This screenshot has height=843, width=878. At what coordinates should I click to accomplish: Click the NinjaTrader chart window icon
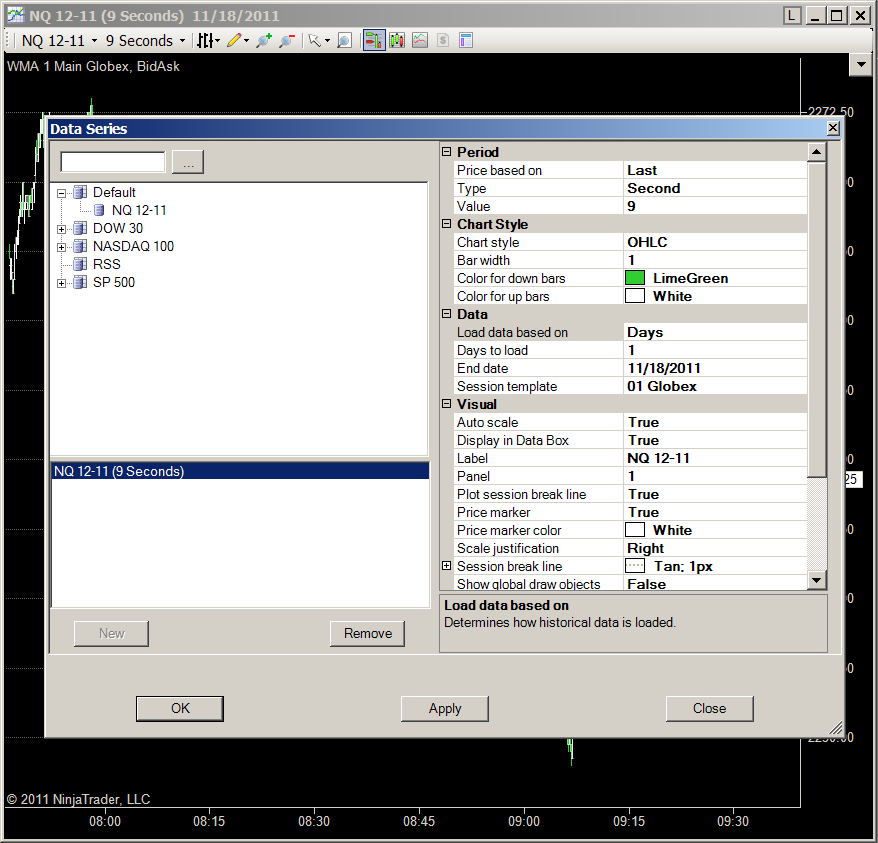[x=16, y=15]
